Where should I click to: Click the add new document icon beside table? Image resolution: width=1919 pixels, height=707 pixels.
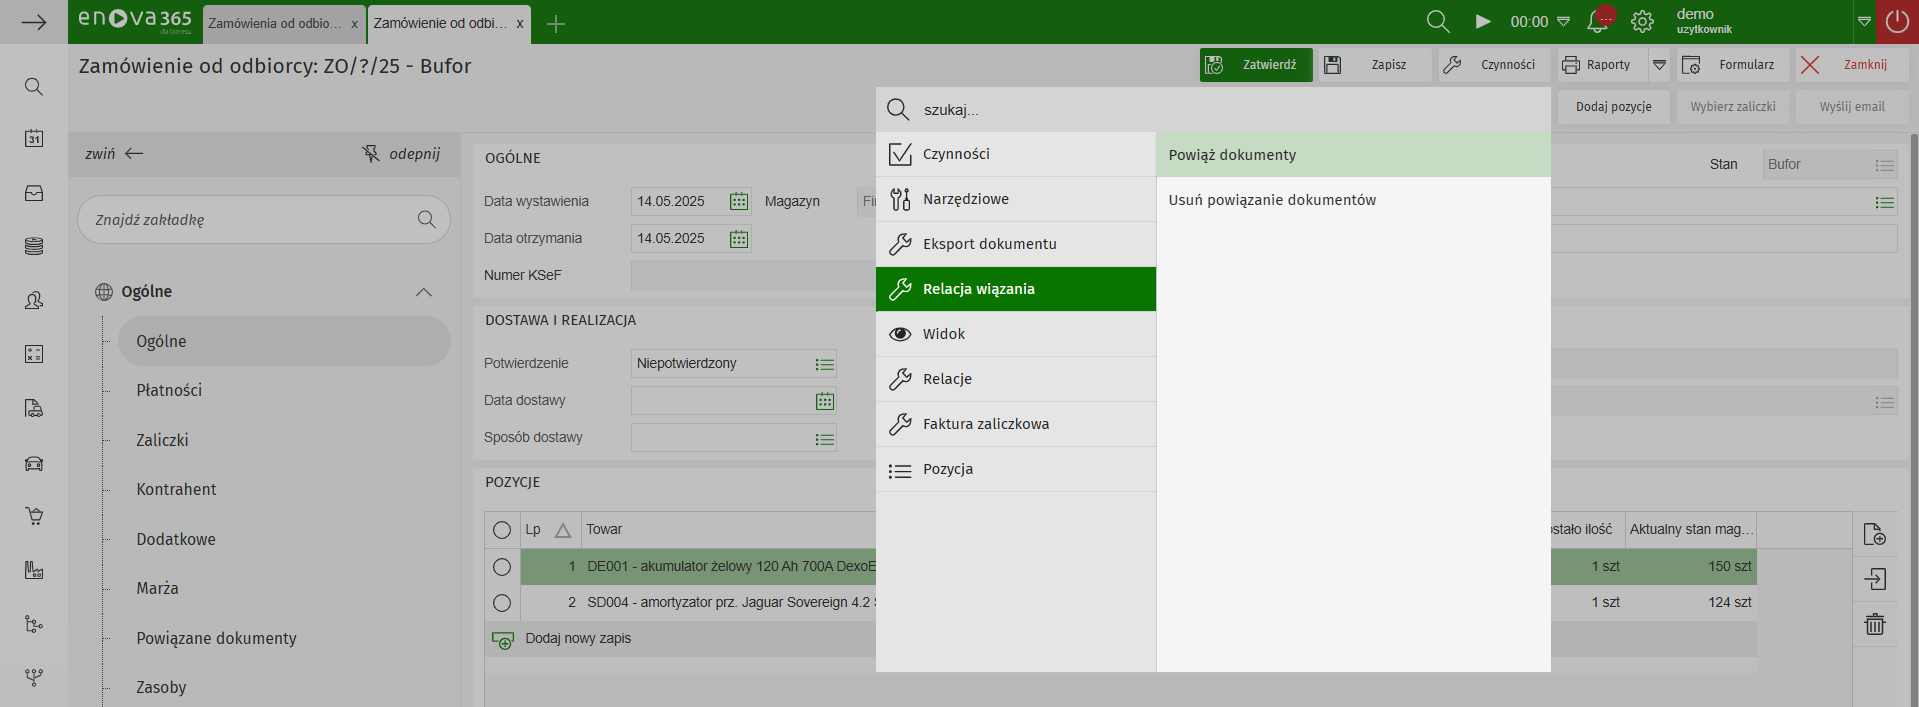(1875, 534)
